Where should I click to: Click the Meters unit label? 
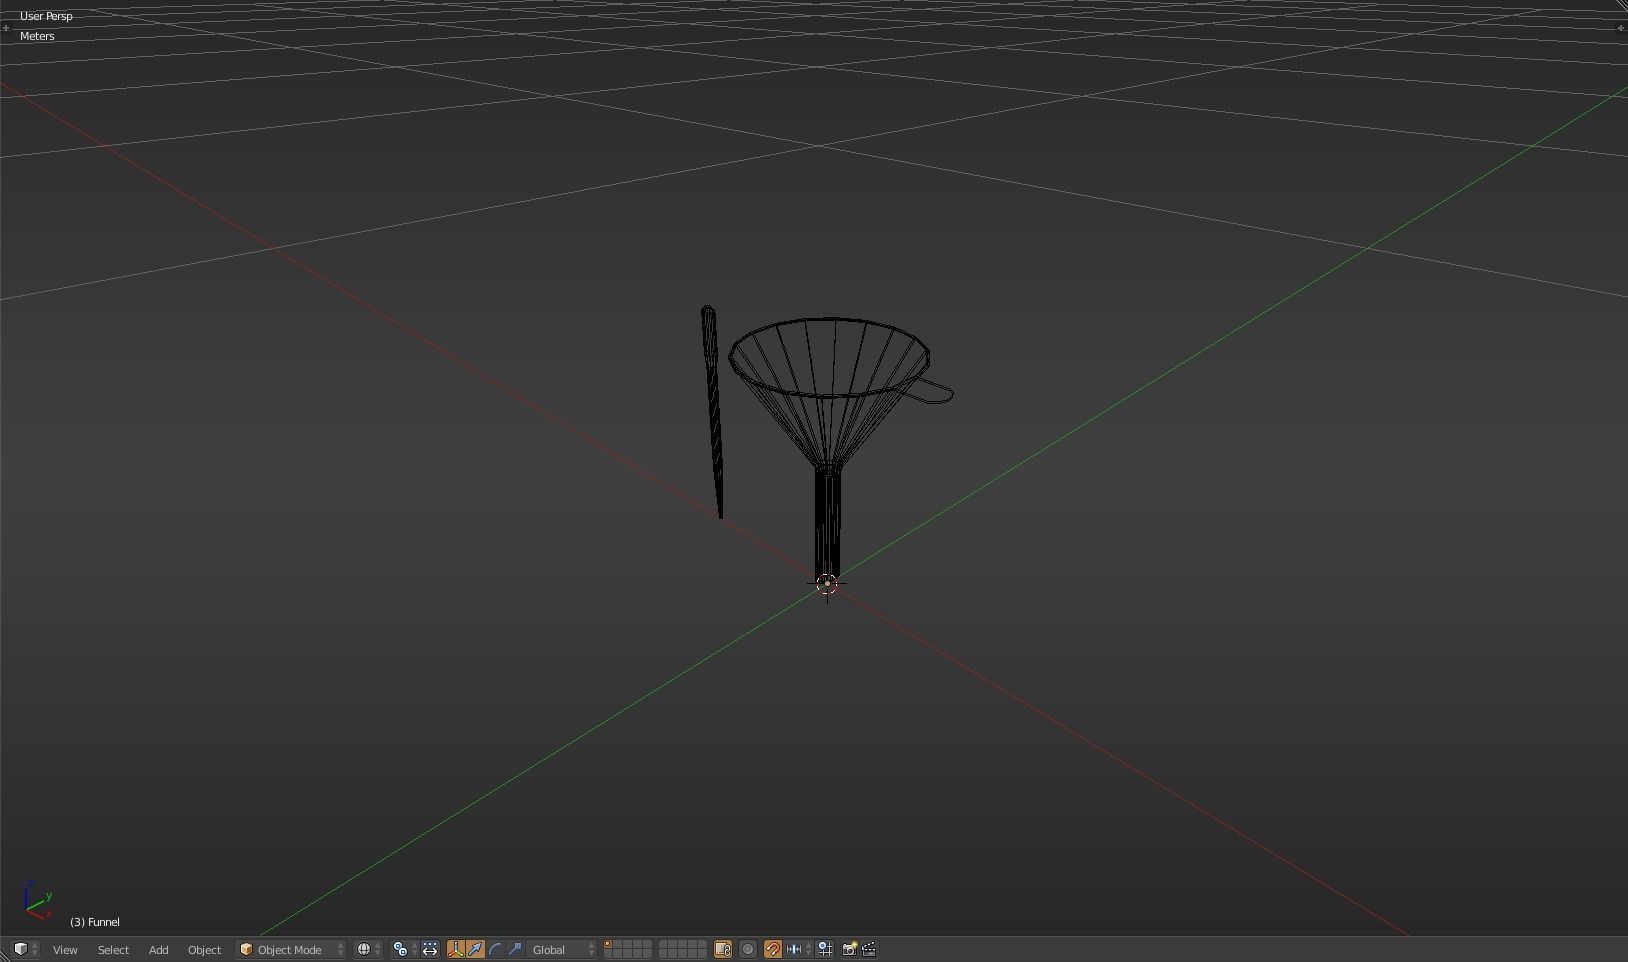[37, 36]
